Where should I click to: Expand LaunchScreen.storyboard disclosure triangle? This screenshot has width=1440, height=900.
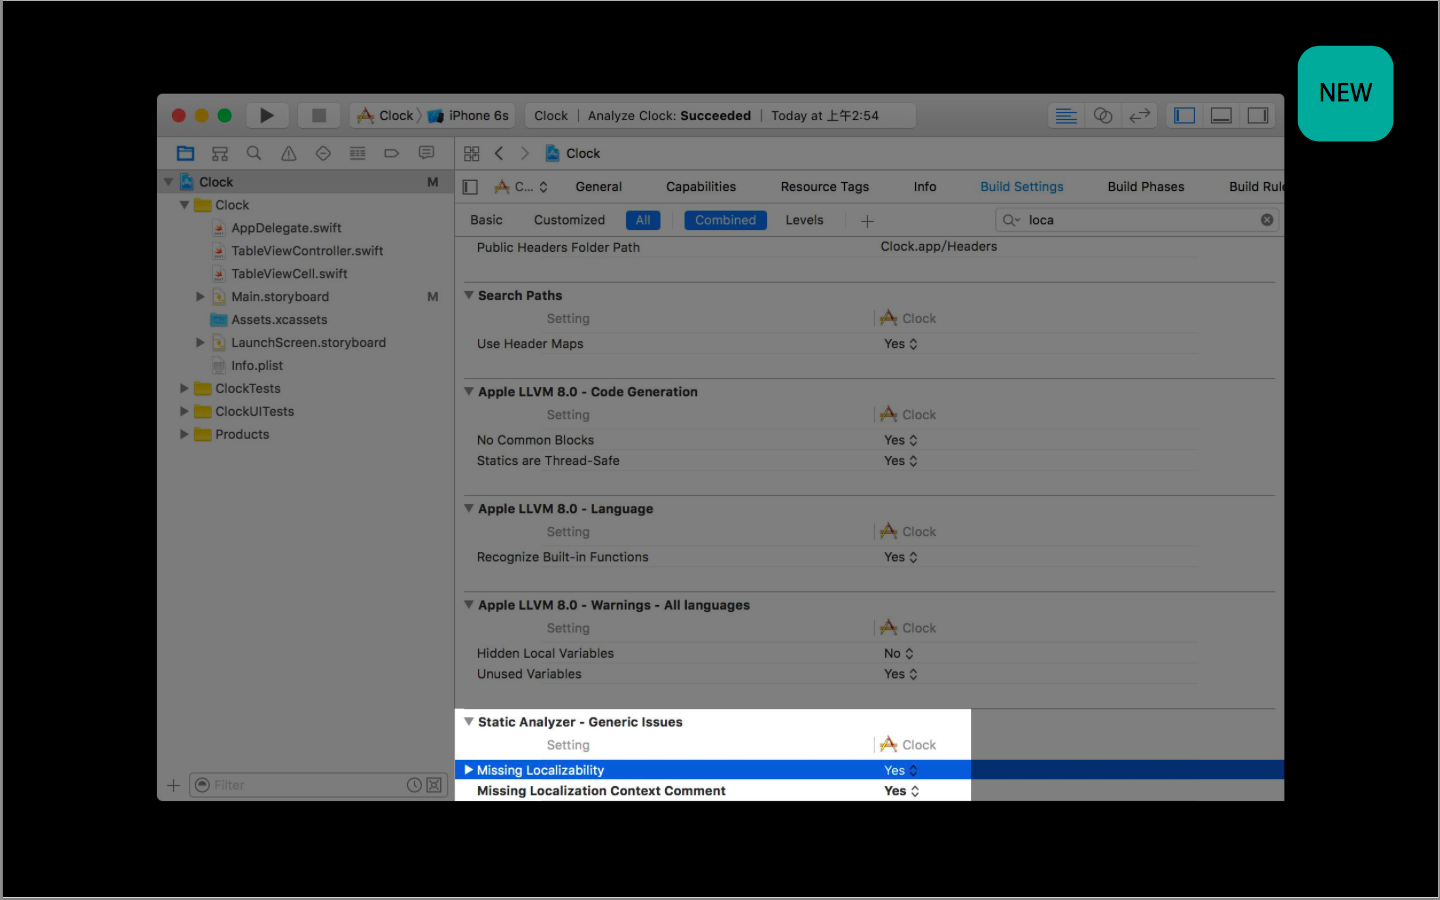(200, 343)
